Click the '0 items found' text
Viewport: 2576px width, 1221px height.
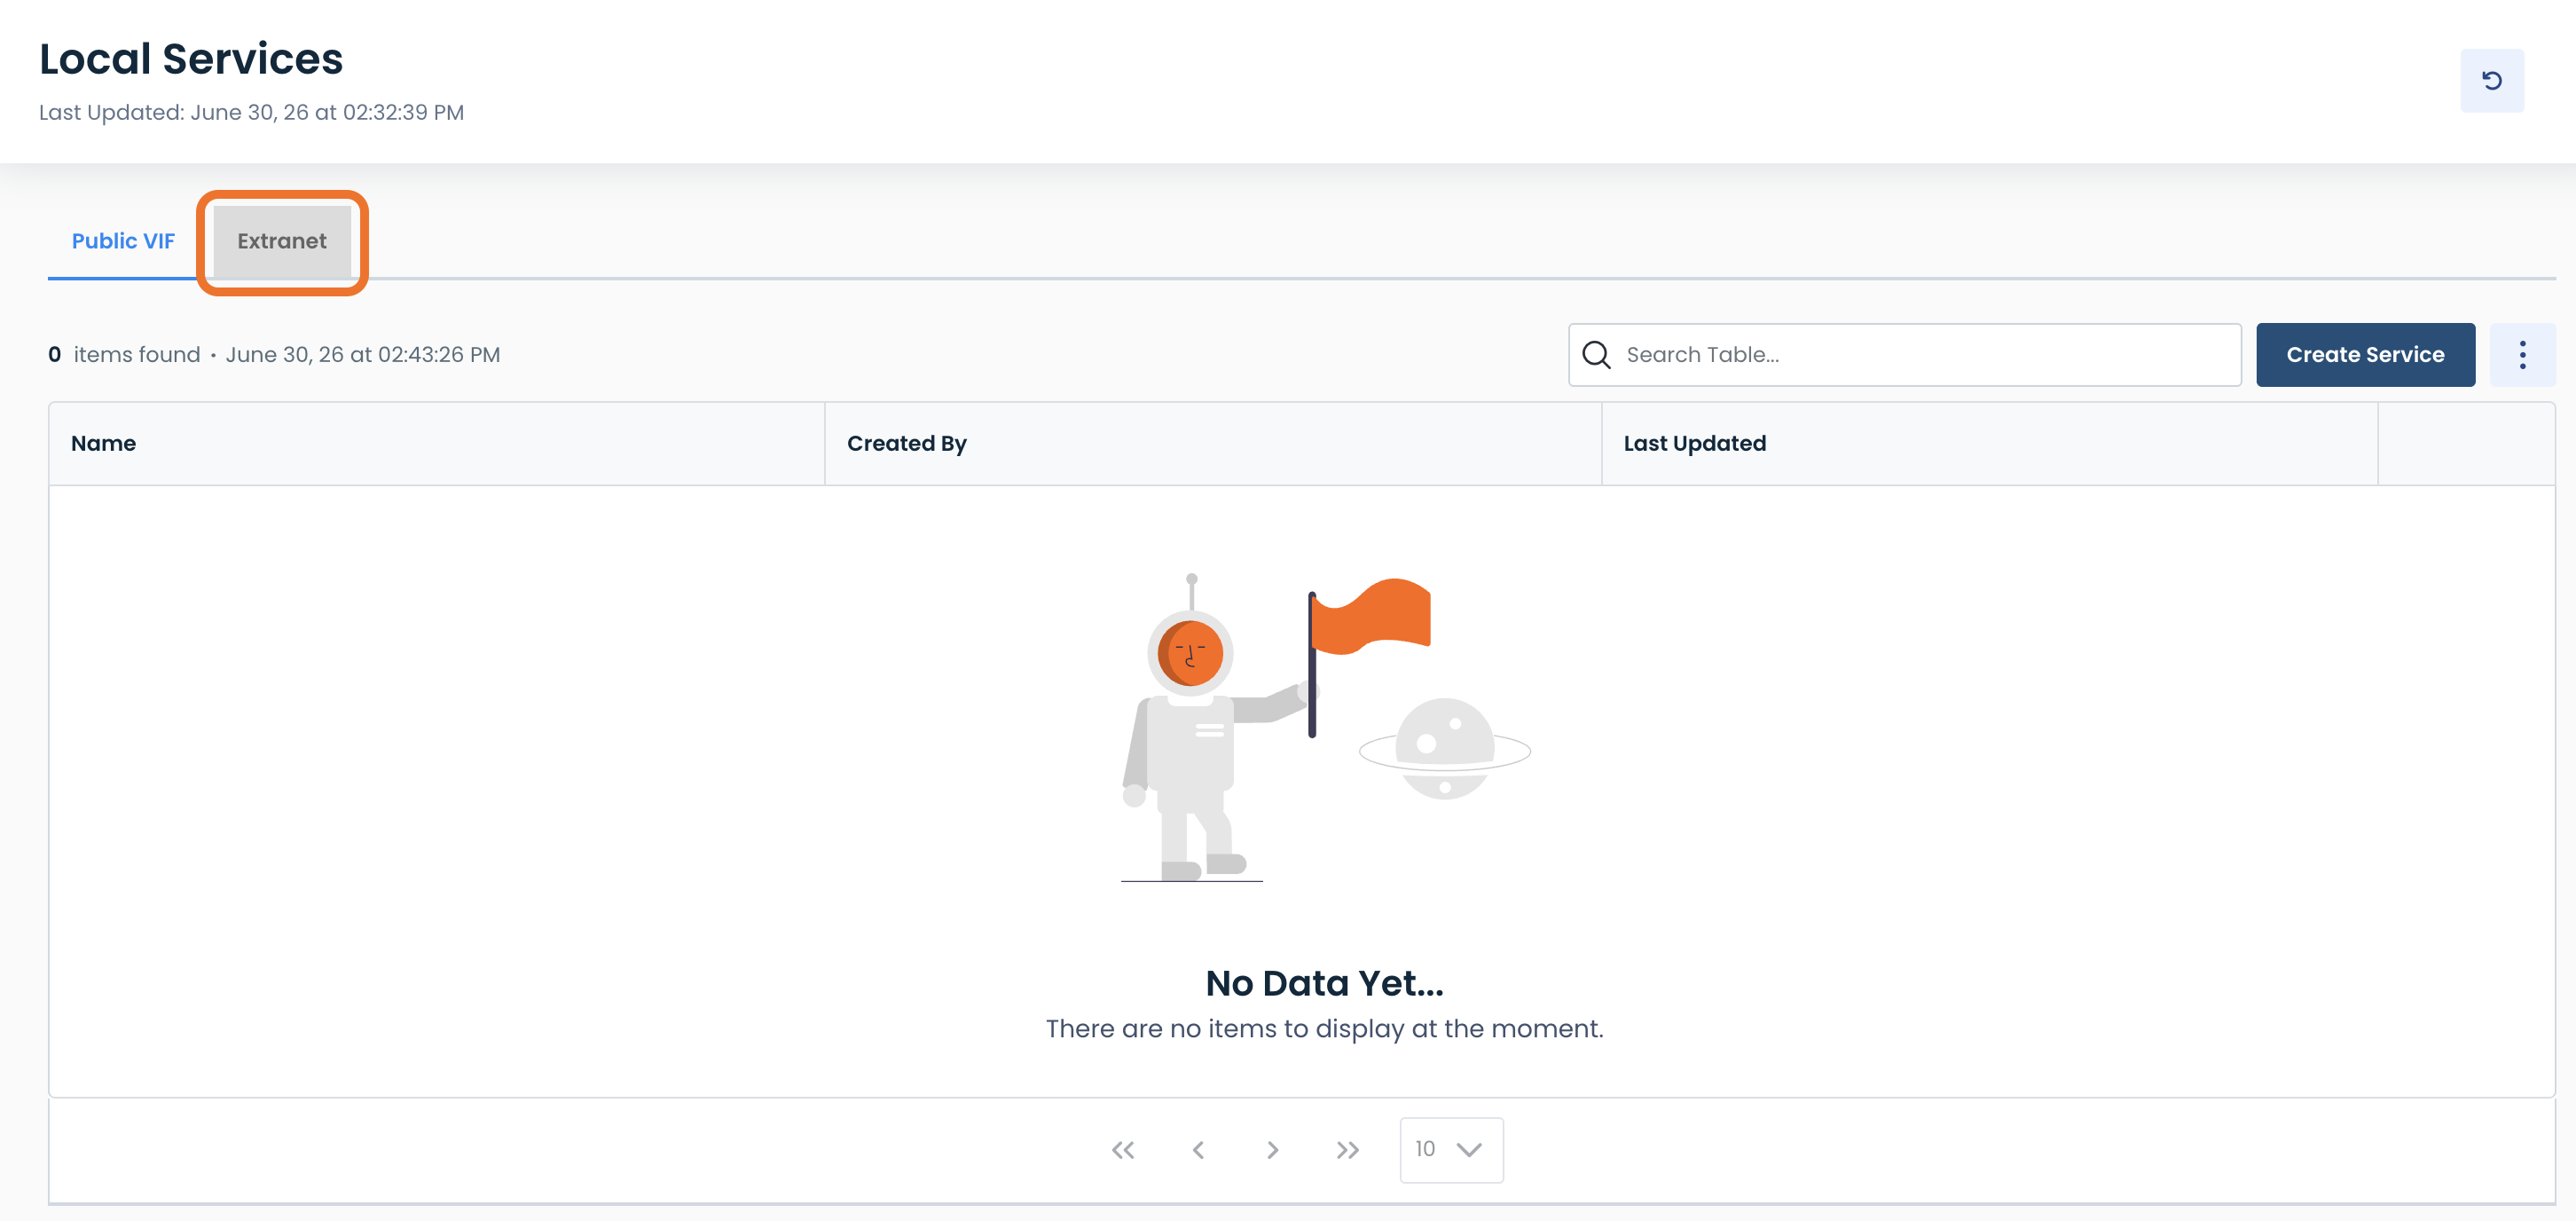[x=124, y=355]
